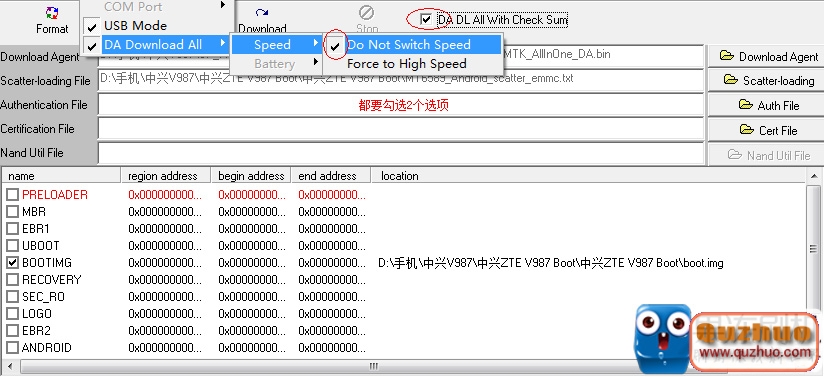Click the Authentication File path field
Image resolution: width=824 pixels, height=377 pixels.
[401, 105]
